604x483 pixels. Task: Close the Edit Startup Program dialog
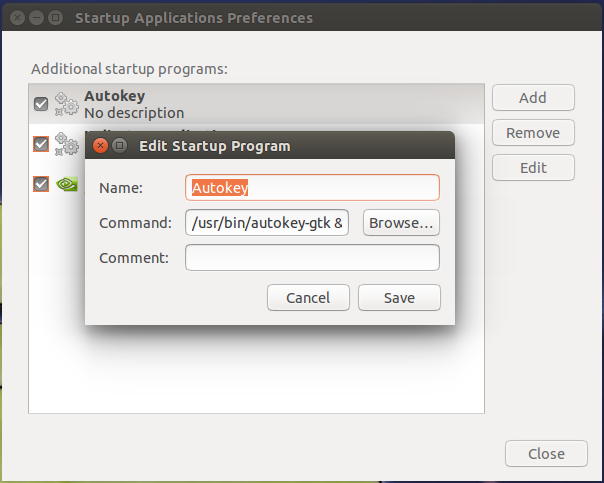pos(101,146)
